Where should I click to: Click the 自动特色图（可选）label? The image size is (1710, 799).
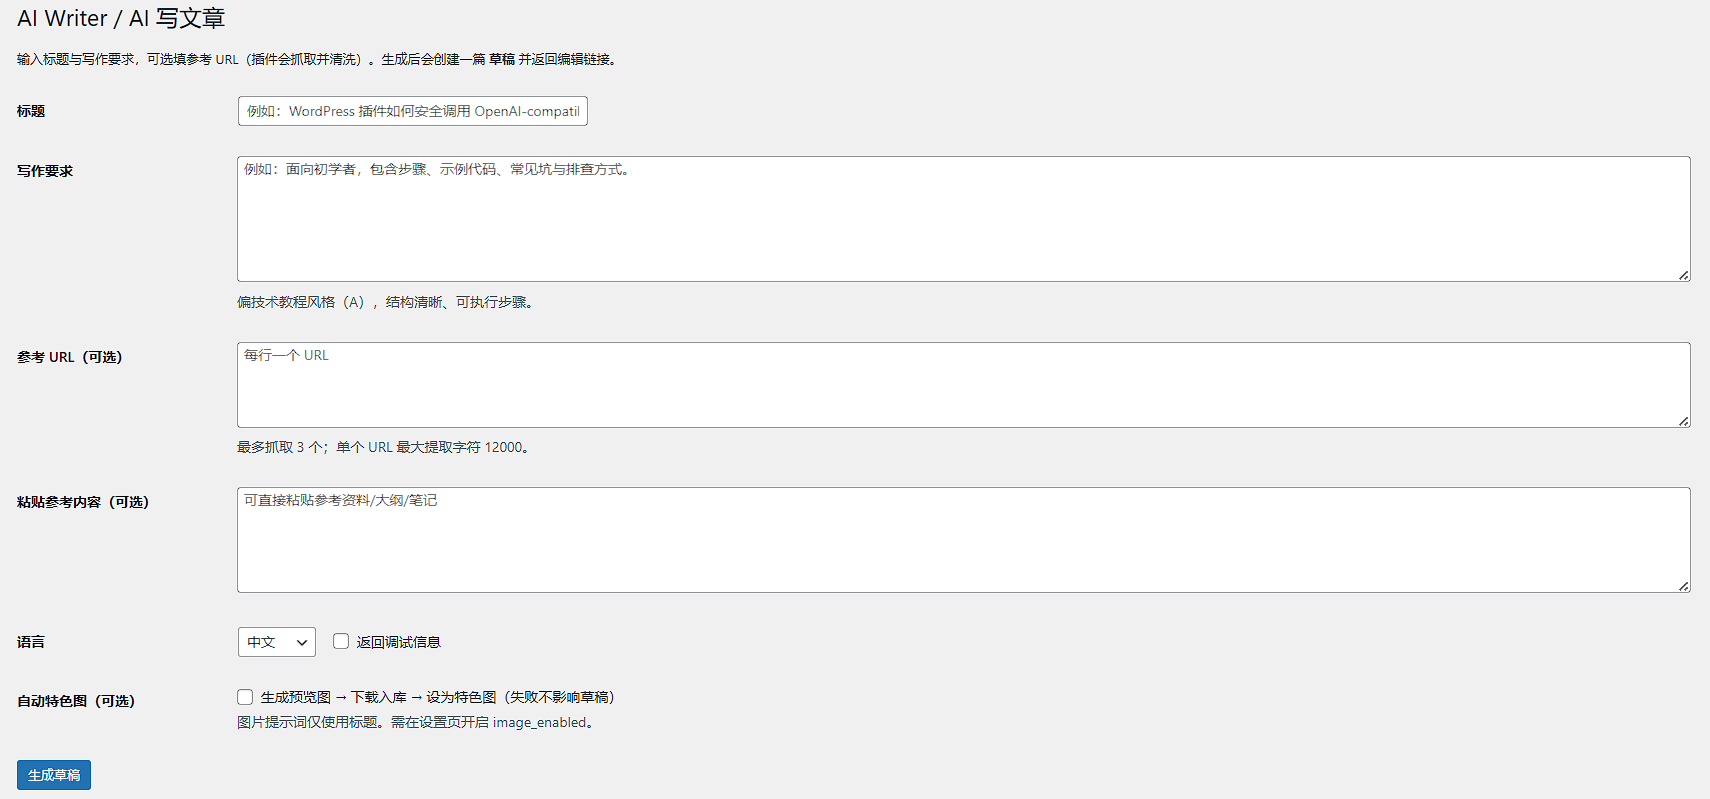[76, 701]
